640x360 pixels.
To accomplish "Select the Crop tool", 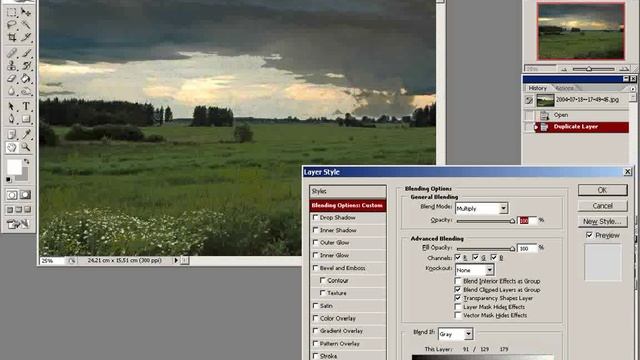I will click(x=12, y=37).
